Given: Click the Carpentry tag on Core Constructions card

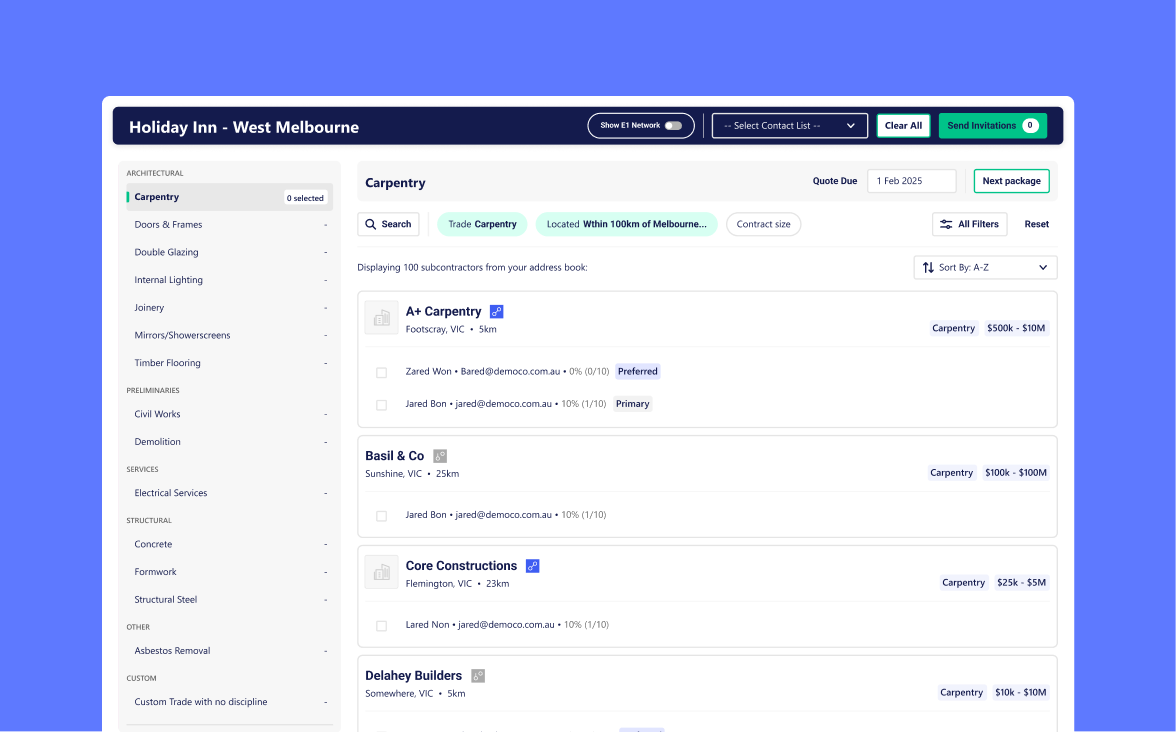Looking at the screenshot, I should (963, 583).
